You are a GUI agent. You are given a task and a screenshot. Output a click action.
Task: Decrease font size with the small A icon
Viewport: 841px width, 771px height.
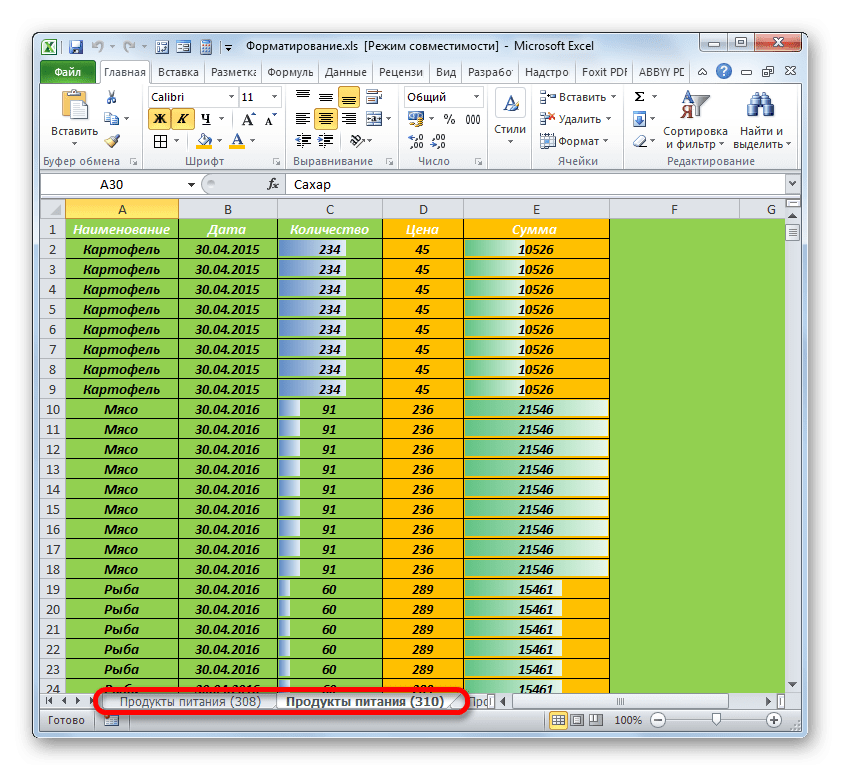pyautogui.click(x=271, y=119)
